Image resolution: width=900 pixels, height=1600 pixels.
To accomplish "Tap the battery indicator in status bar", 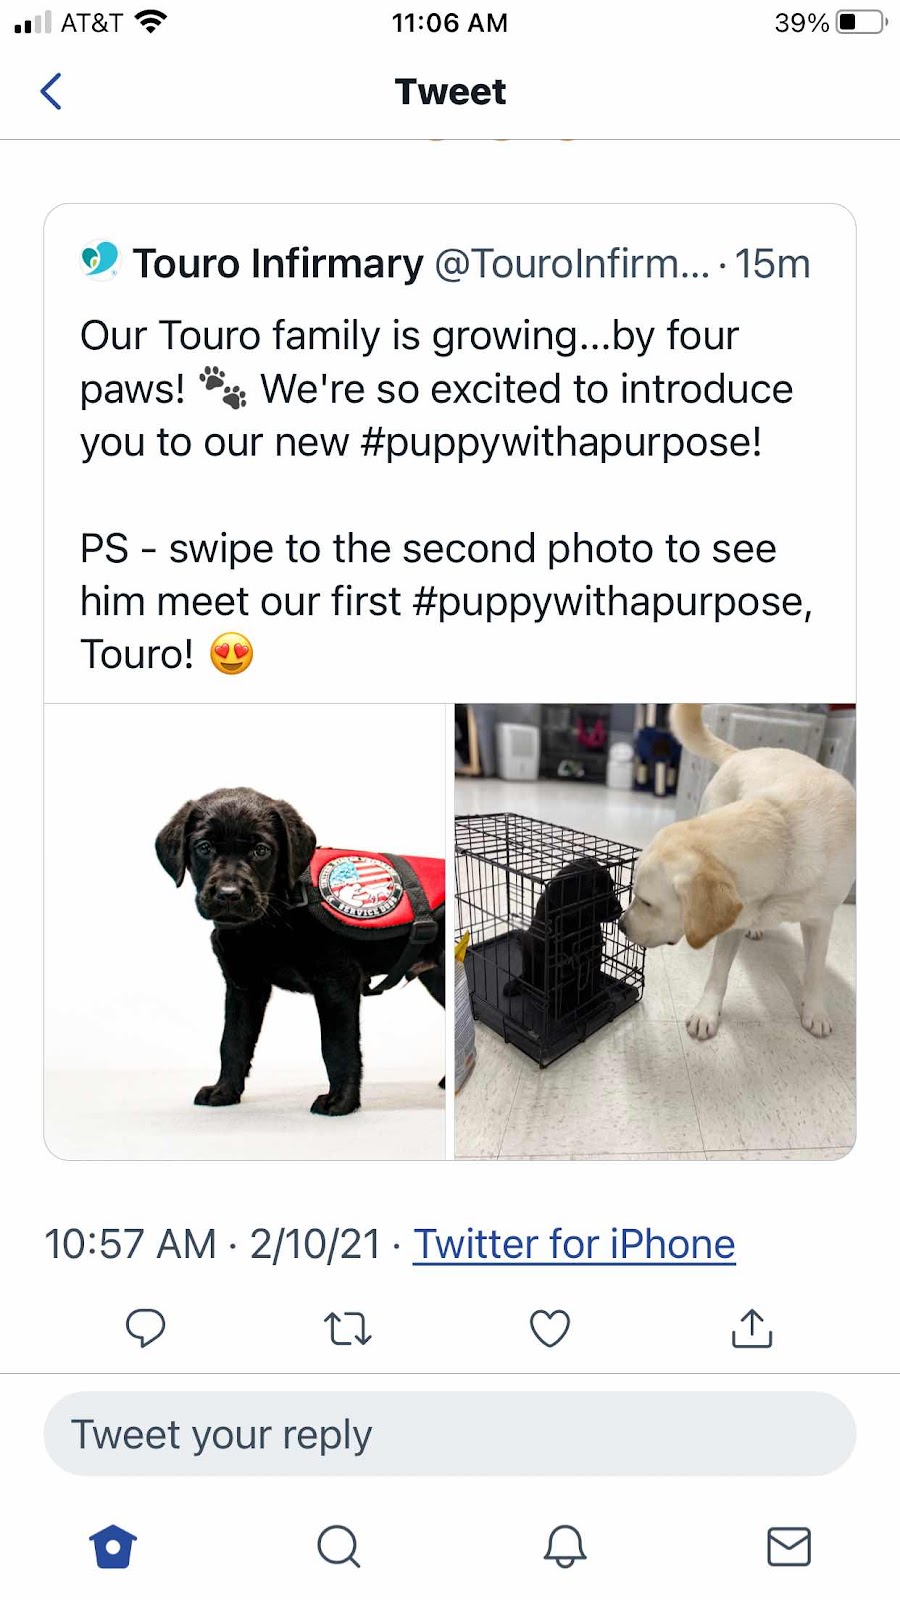I will coord(862,22).
